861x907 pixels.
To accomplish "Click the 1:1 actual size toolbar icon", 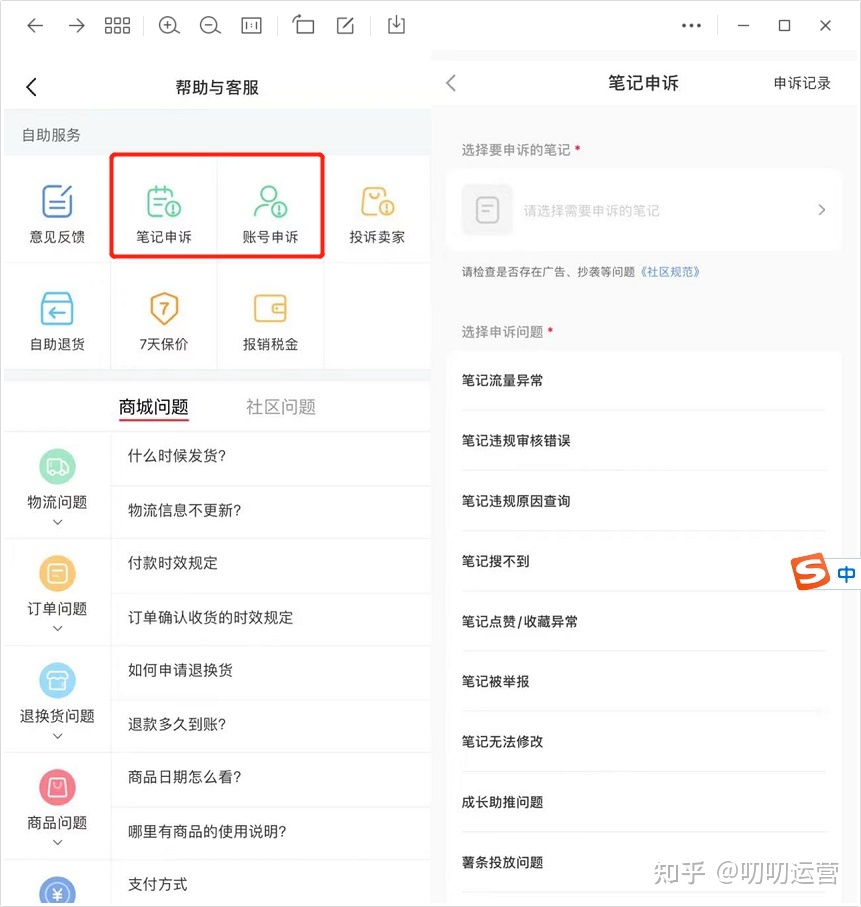I will [251, 25].
